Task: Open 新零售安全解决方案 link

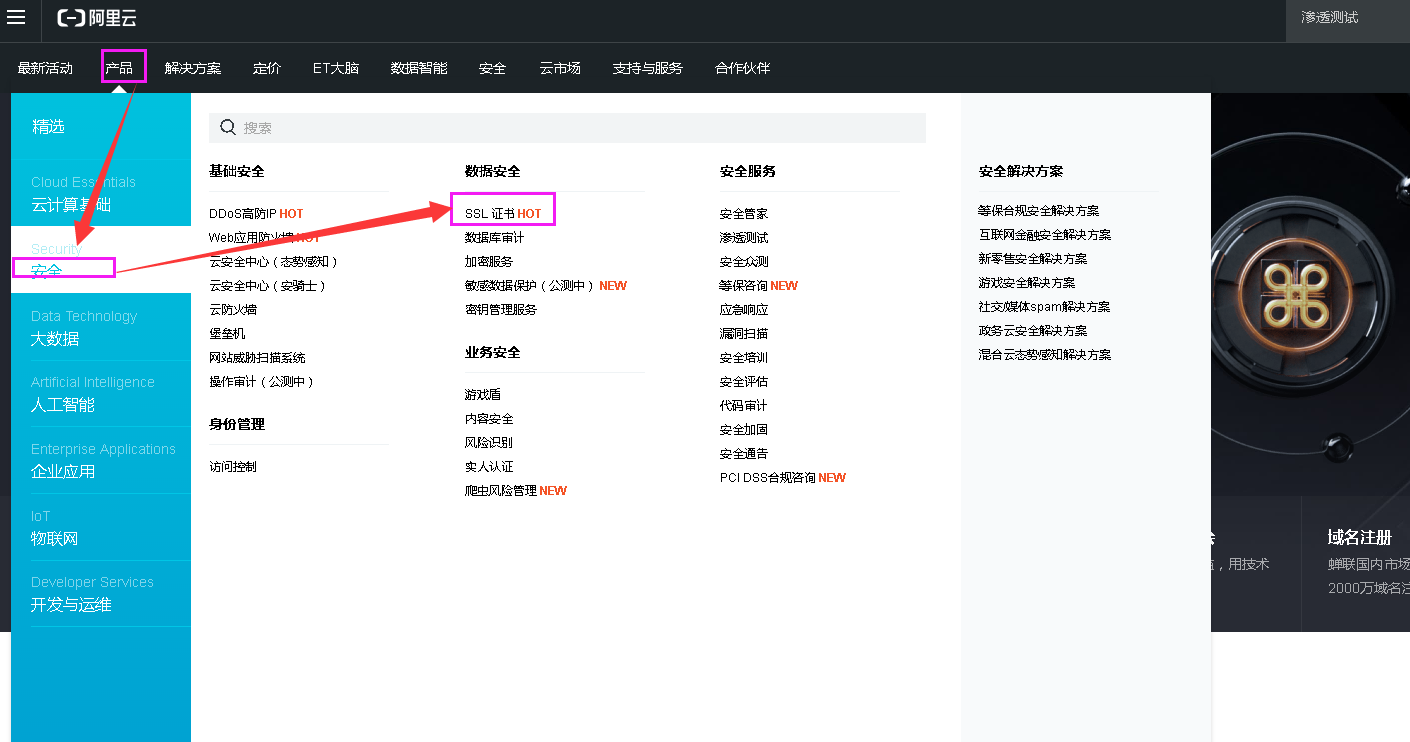Action: click(x=1033, y=259)
